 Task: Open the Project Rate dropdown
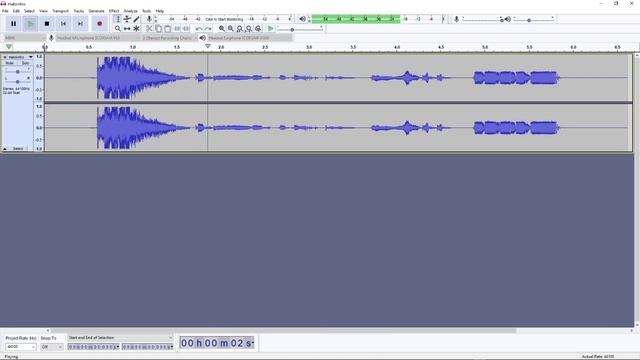[x=20, y=347]
